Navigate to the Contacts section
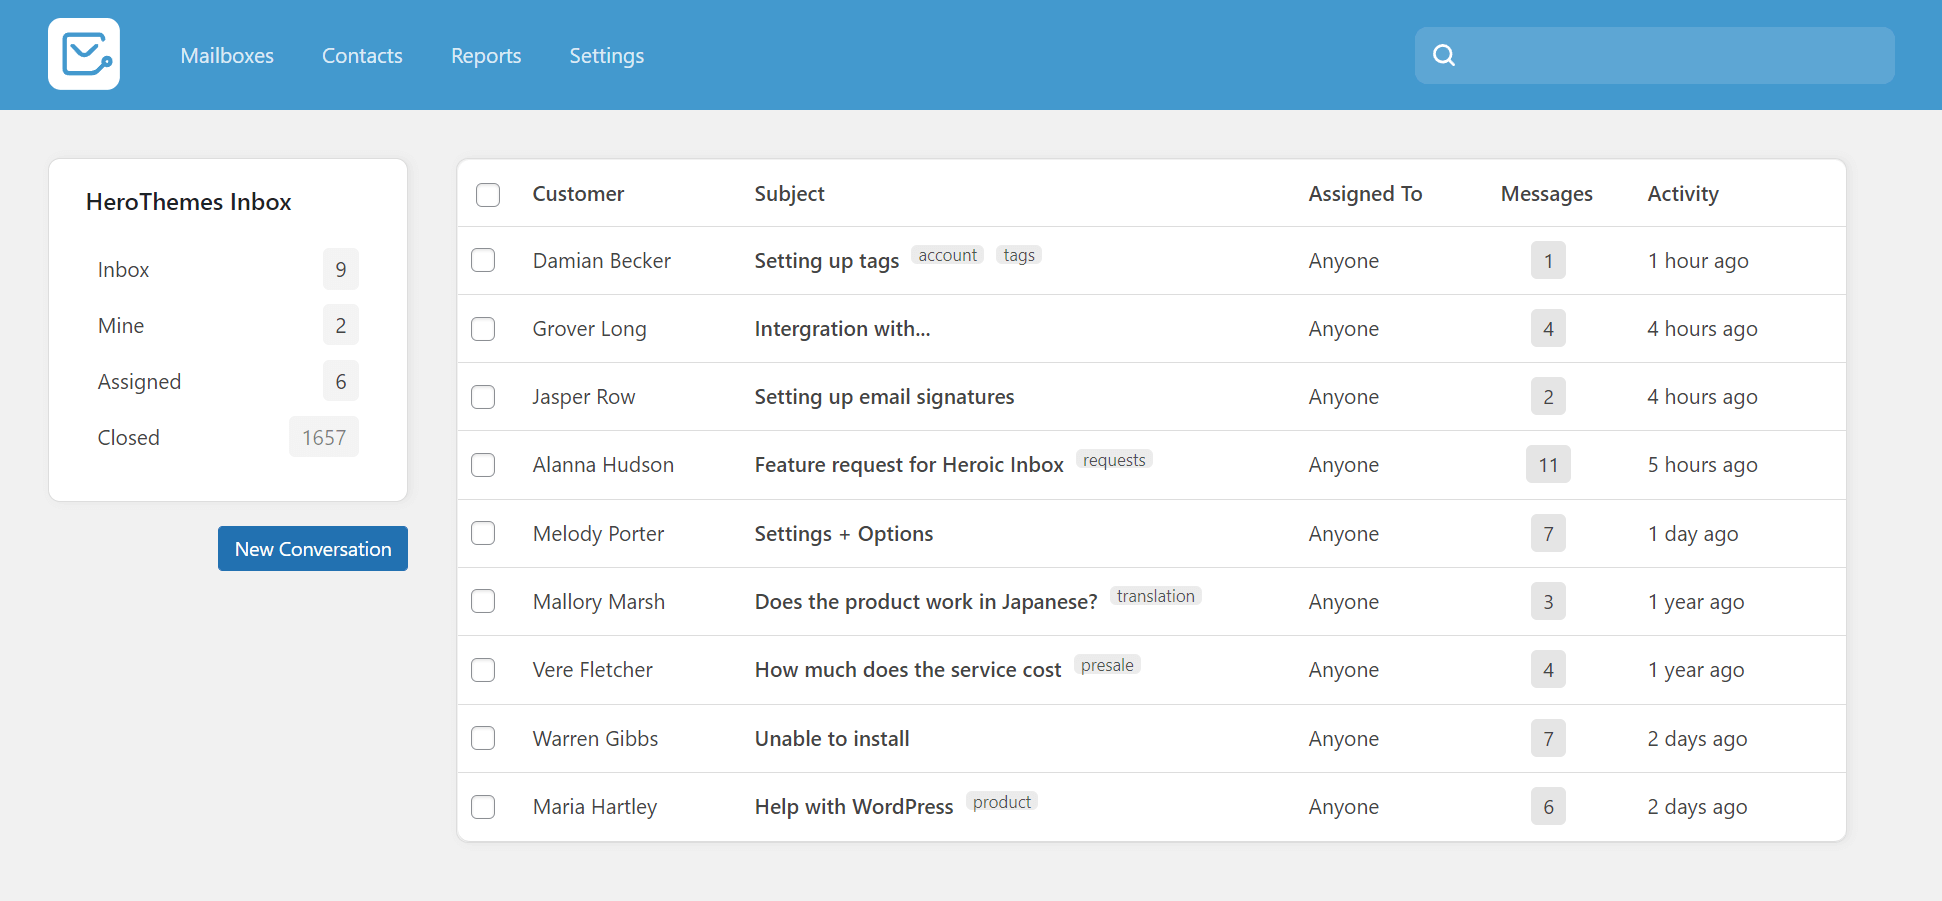This screenshot has height=901, width=1942. point(361,55)
